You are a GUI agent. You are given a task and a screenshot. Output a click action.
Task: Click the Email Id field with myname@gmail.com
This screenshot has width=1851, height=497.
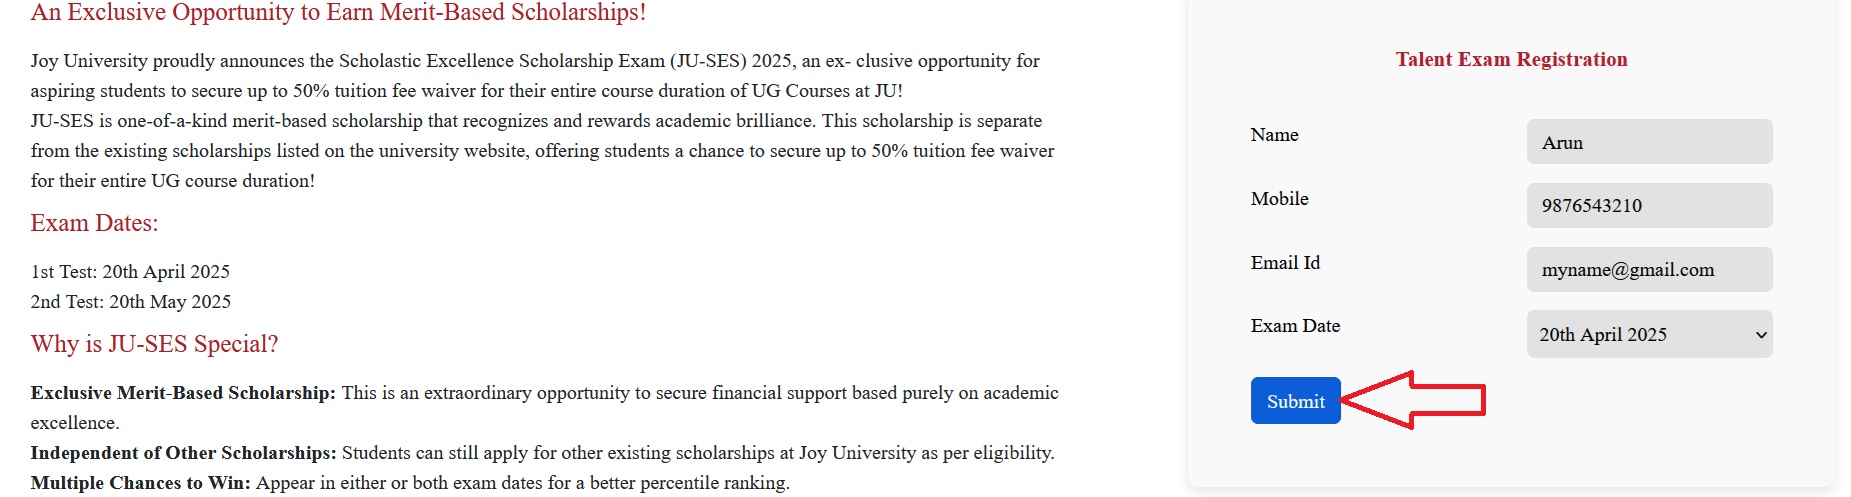pos(1648,269)
